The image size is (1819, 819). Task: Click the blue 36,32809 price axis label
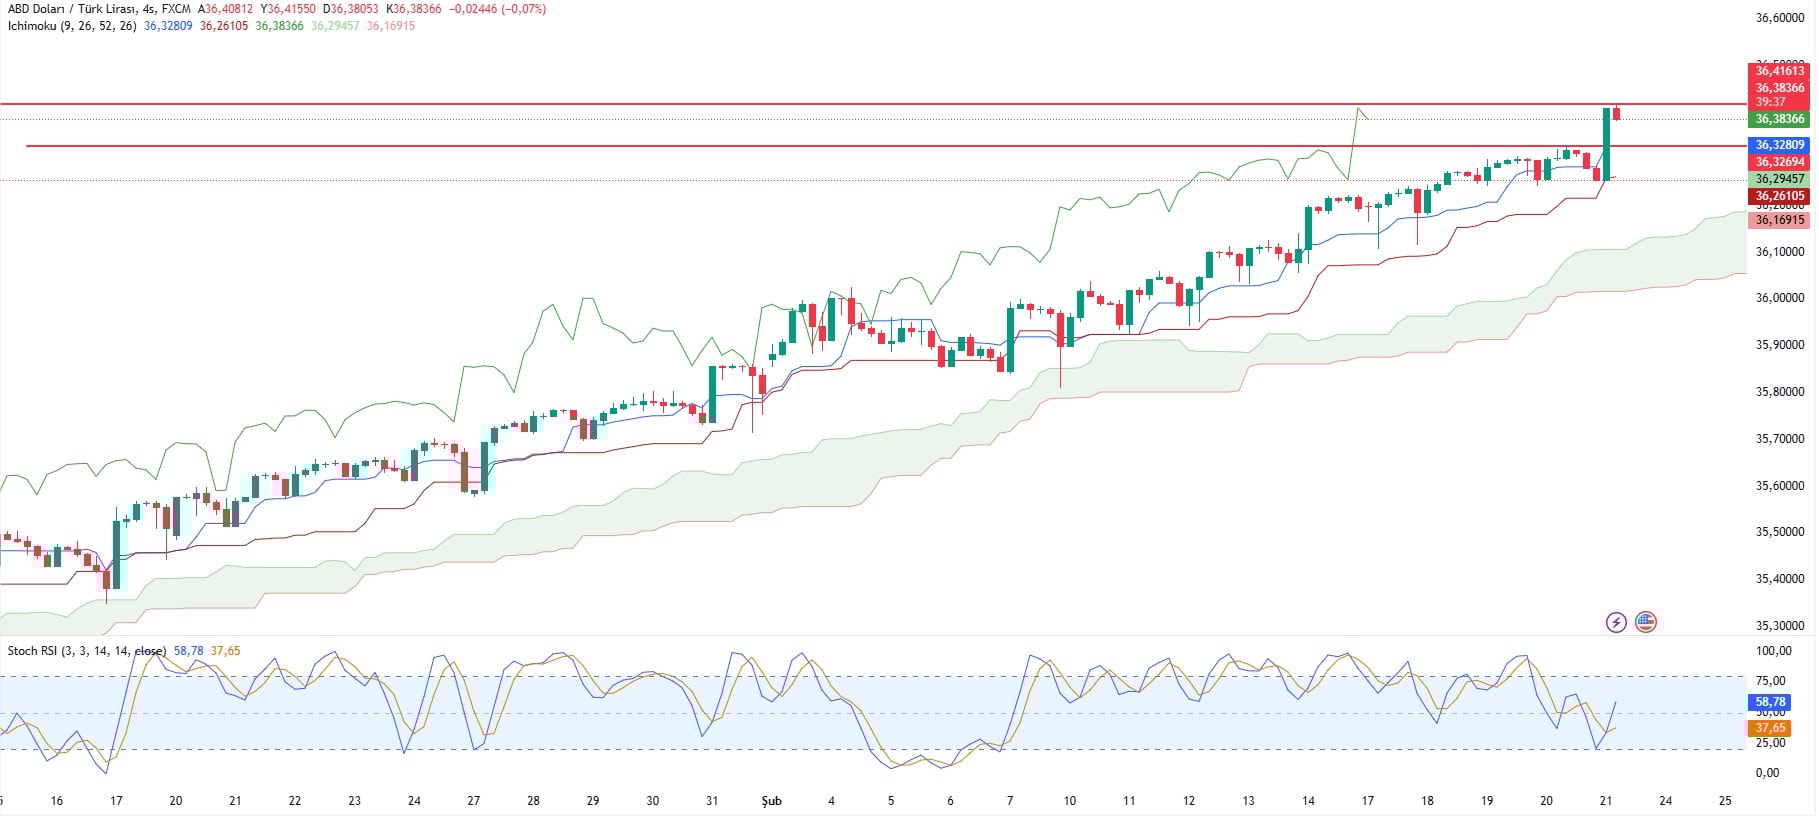(1780, 145)
